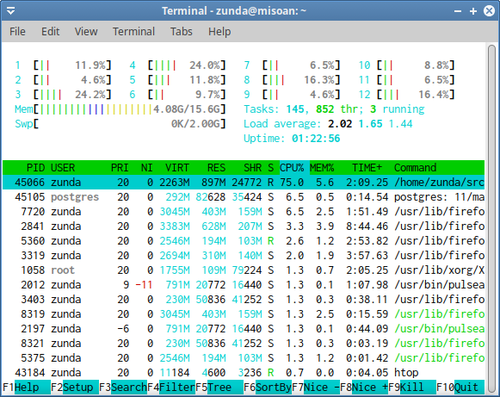Click the Uptime 01:22:56 text
The width and height of the screenshot is (500, 397).
tap(292, 139)
